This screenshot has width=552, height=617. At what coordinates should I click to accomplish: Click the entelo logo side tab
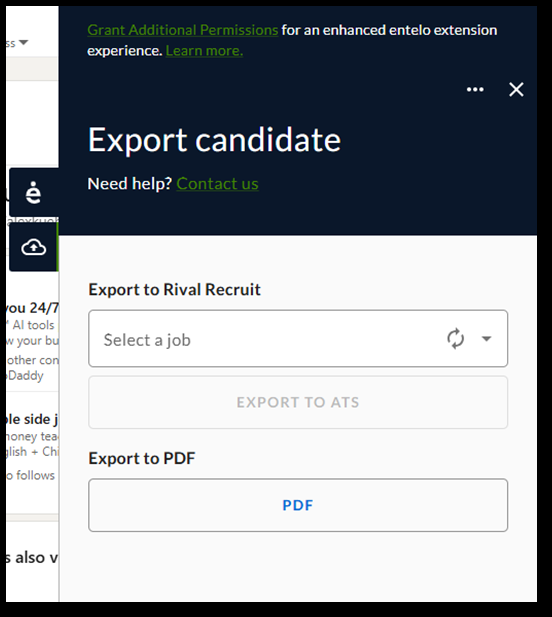34,192
